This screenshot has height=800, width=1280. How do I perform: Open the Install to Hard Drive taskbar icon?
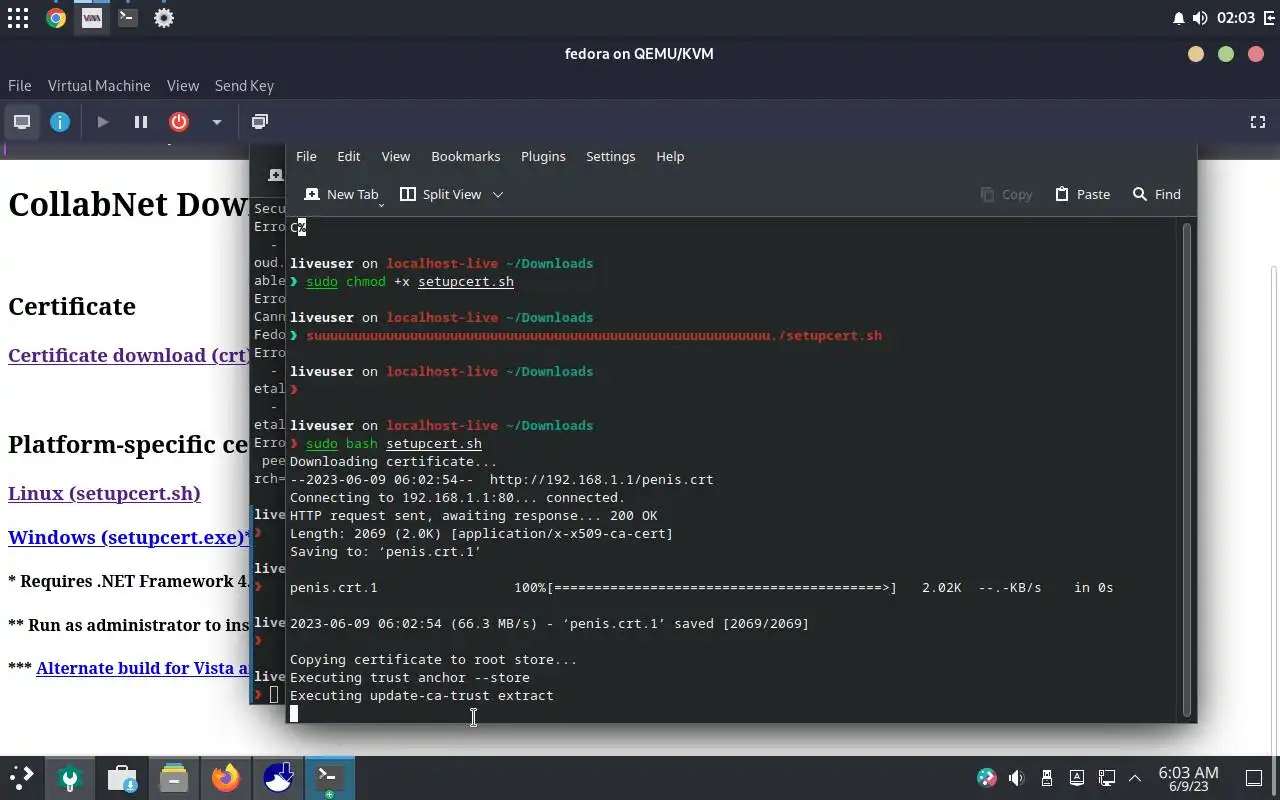click(x=278, y=778)
